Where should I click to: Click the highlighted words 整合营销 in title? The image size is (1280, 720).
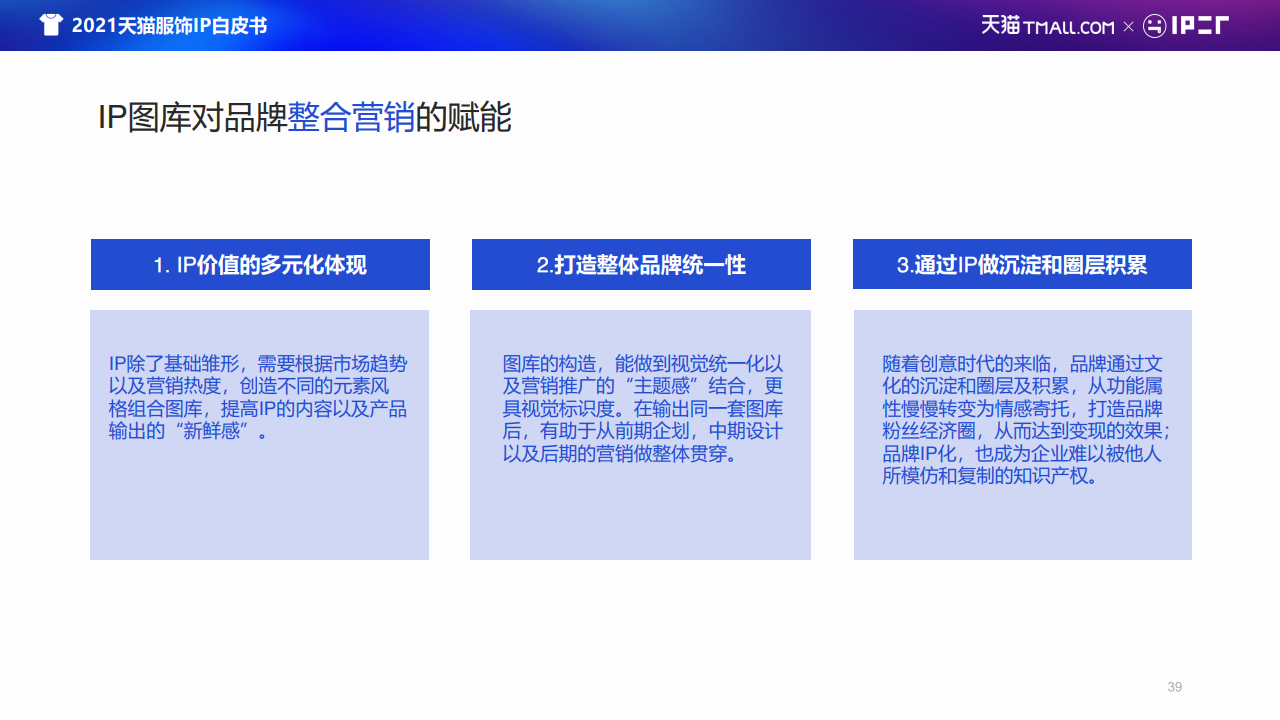click(x=351, y=118)
